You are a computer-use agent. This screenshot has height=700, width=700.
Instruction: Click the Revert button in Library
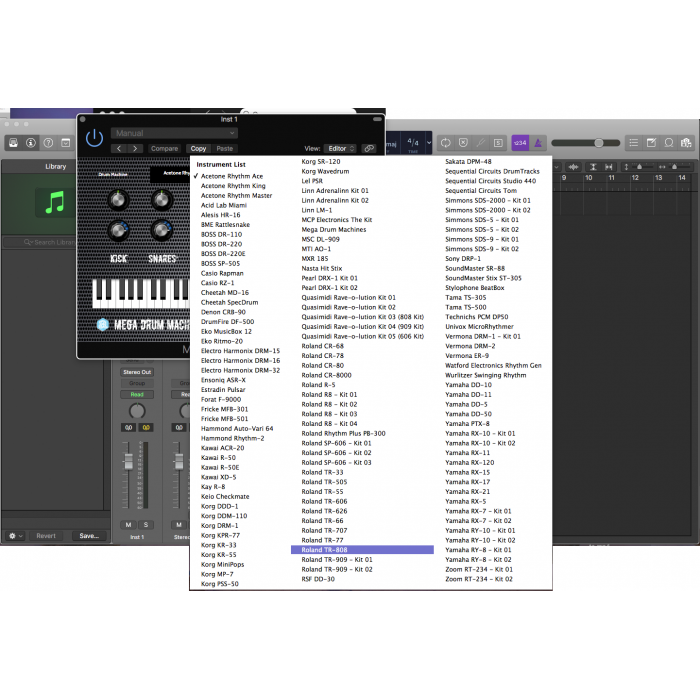click(x=46, y=536)
